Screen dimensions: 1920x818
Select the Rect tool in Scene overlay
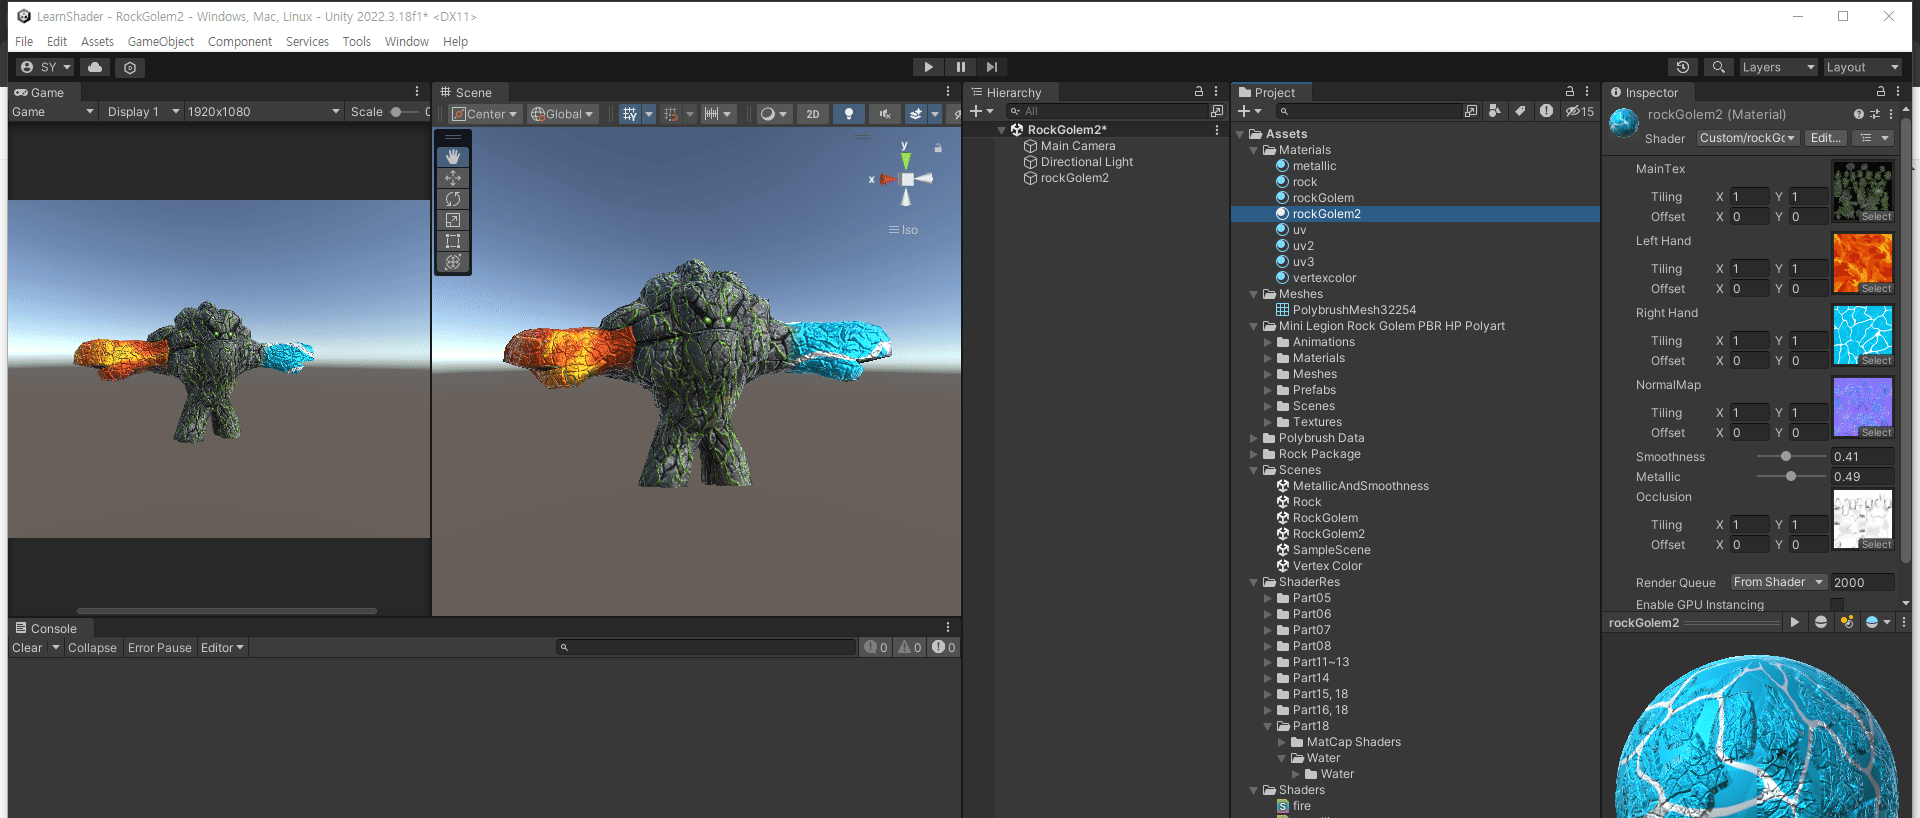453,241
